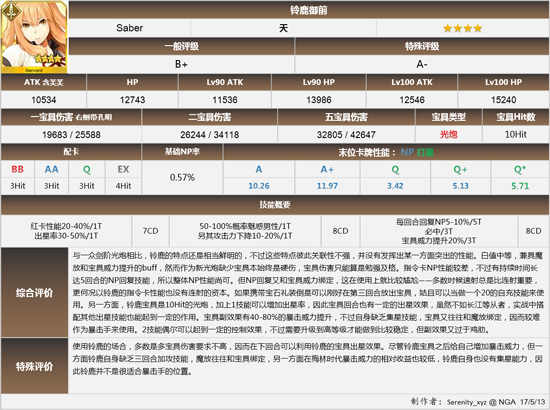This screenshot has width=550, height=410.
Task: Select the damage value '32805 / 42647'
Action: coord(346,135)
